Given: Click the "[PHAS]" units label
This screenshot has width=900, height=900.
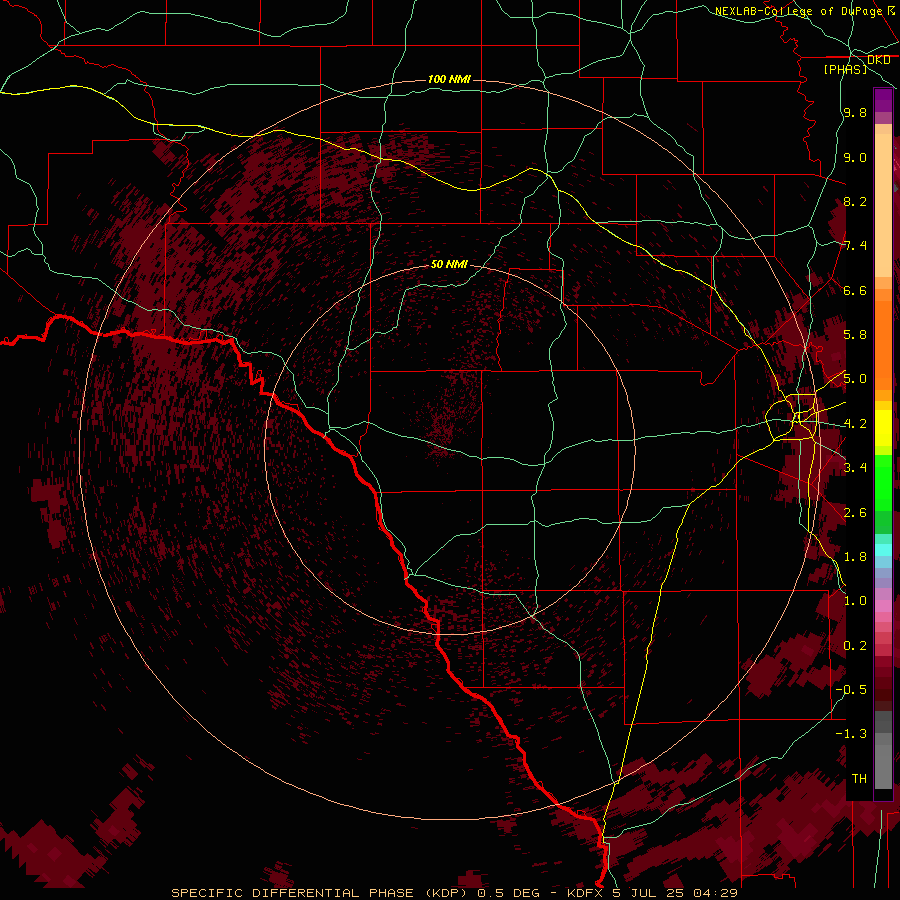Looking at the screenshot, I should pyautogui.click(x=845, y=69).
